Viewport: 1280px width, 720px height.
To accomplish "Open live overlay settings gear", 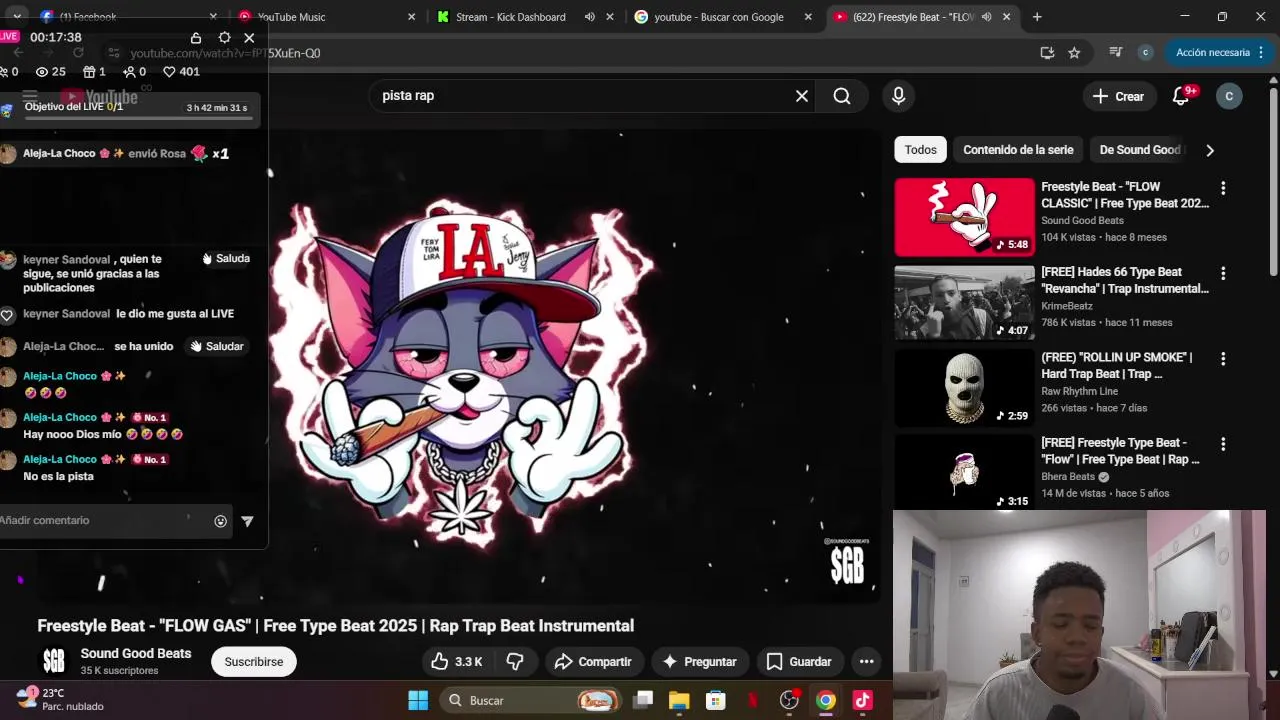I will [224, 38].
